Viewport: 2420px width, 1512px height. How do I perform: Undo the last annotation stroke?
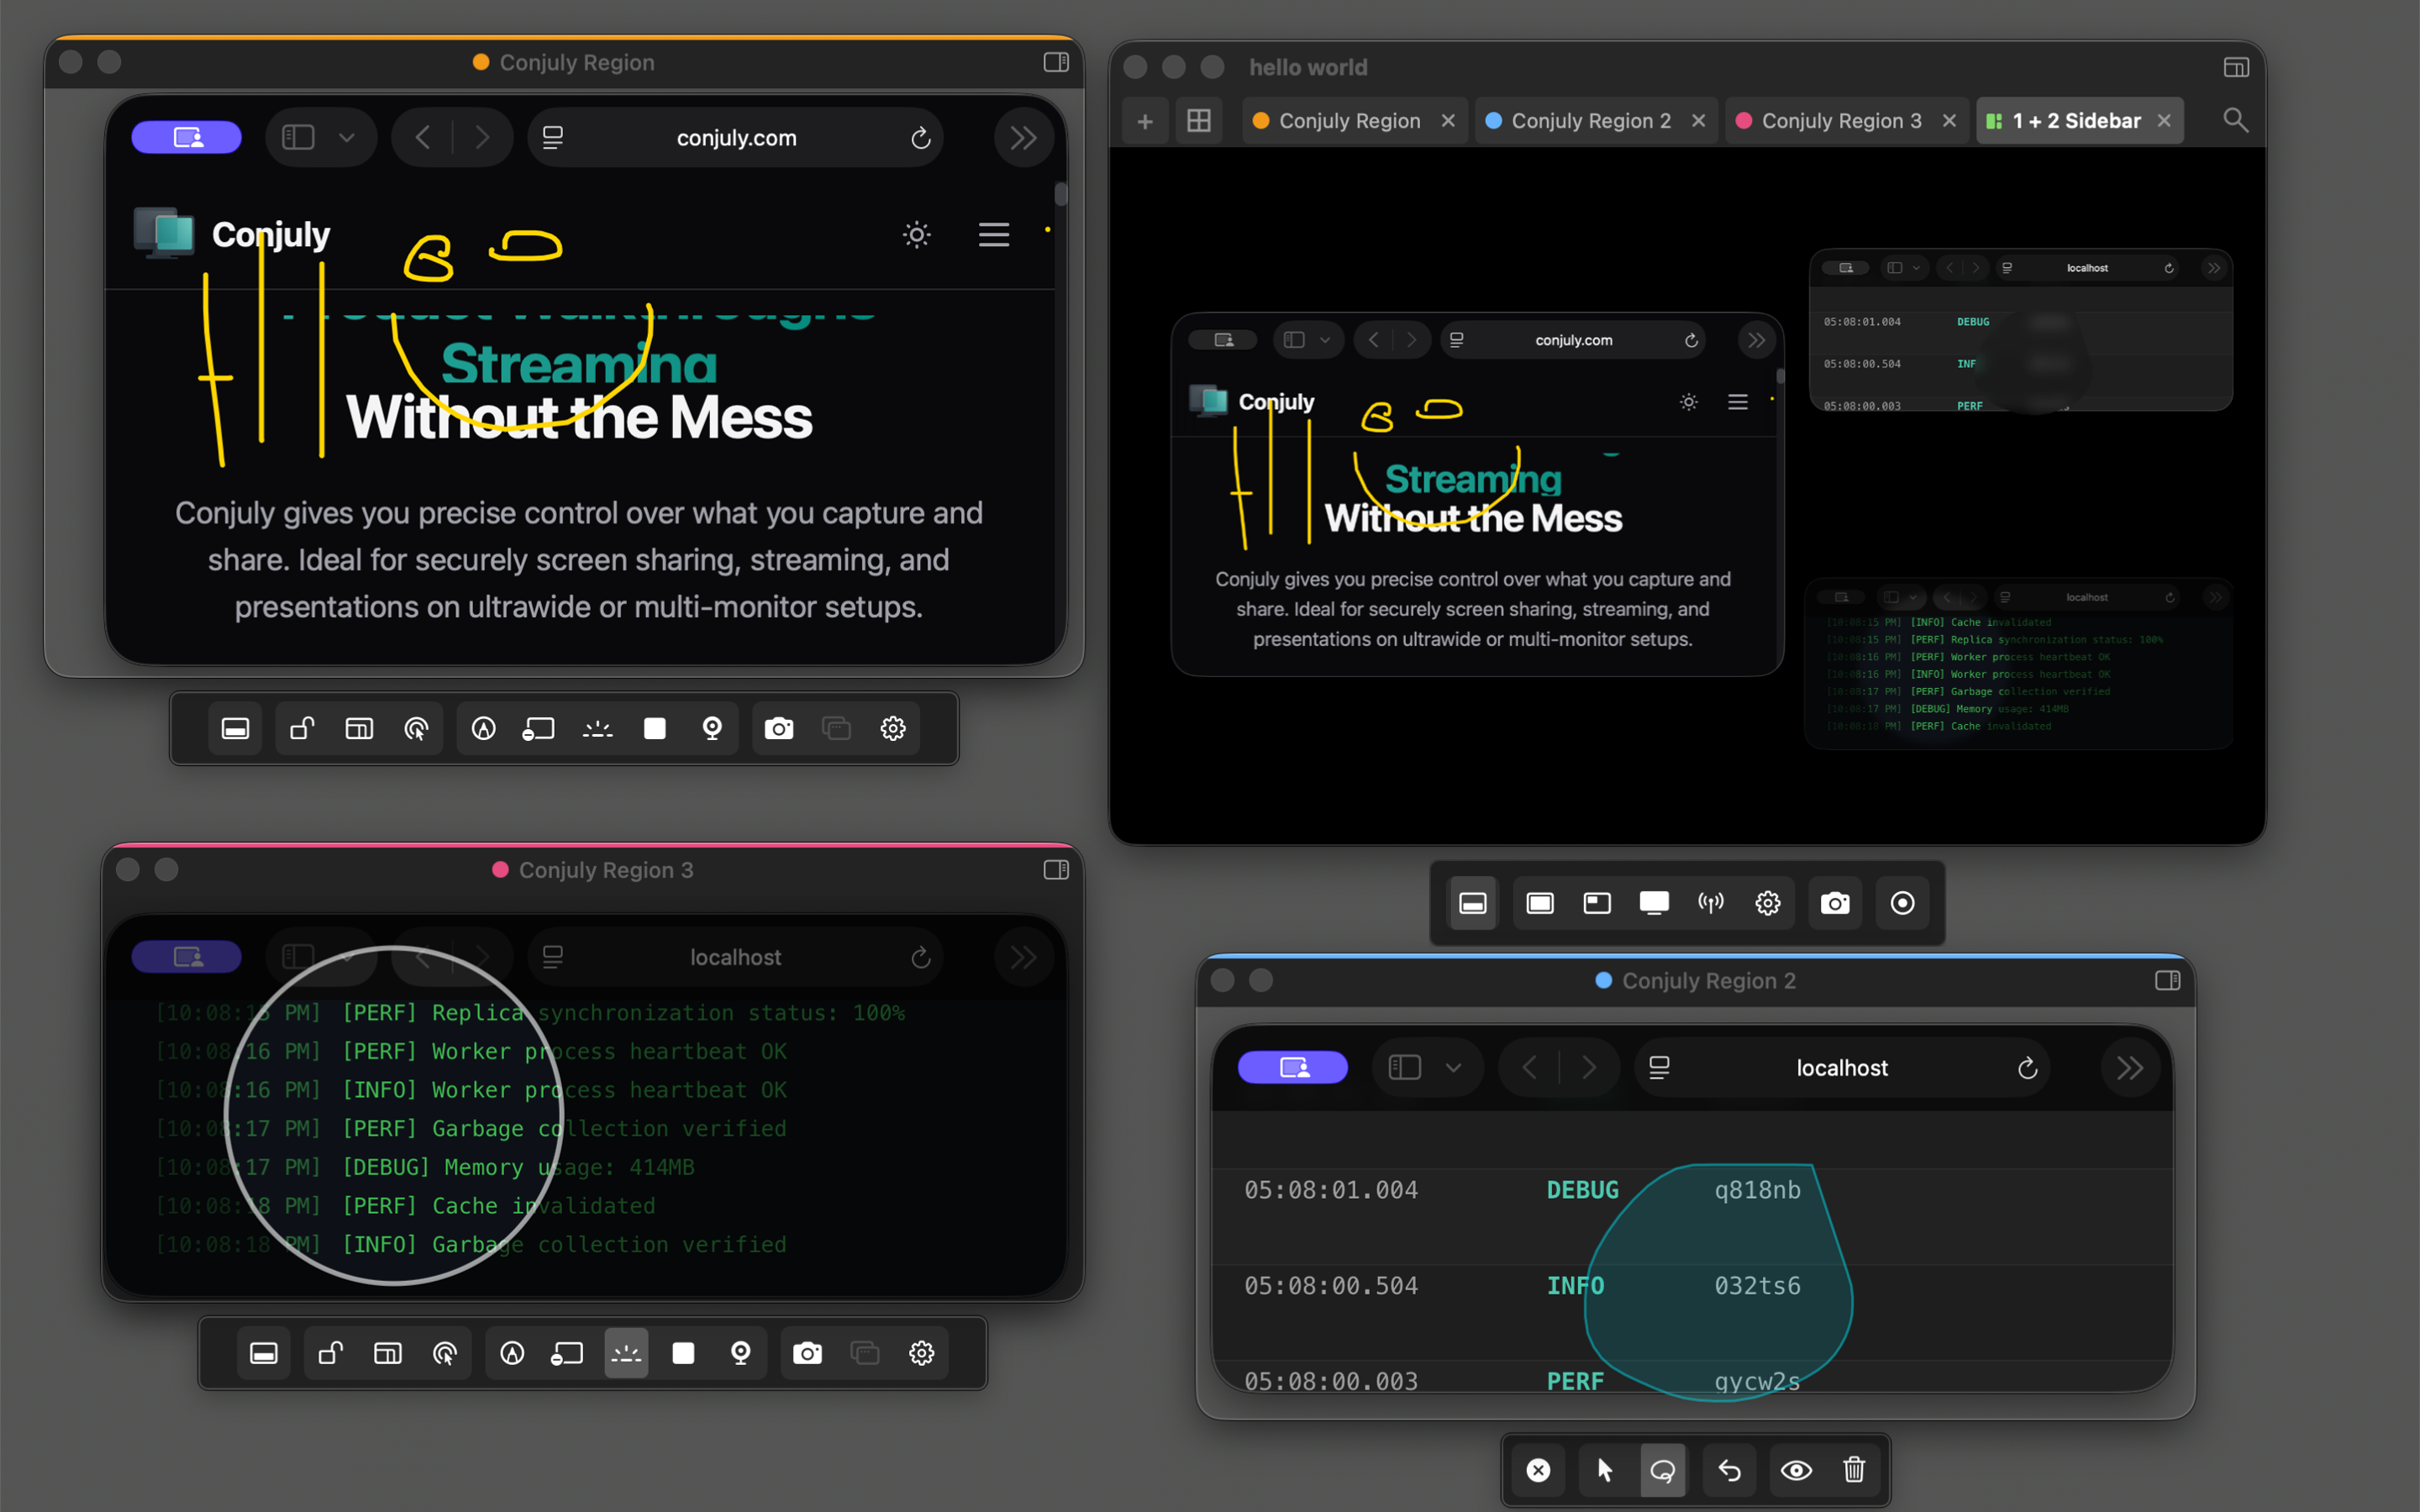click(x=1729, y=1470)
